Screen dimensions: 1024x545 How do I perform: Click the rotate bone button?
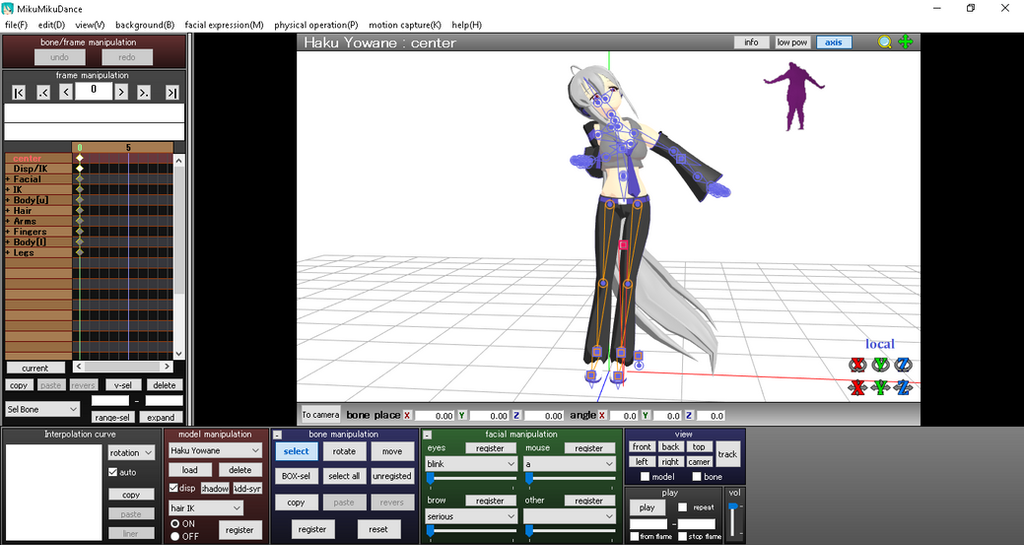pos(344,451)
